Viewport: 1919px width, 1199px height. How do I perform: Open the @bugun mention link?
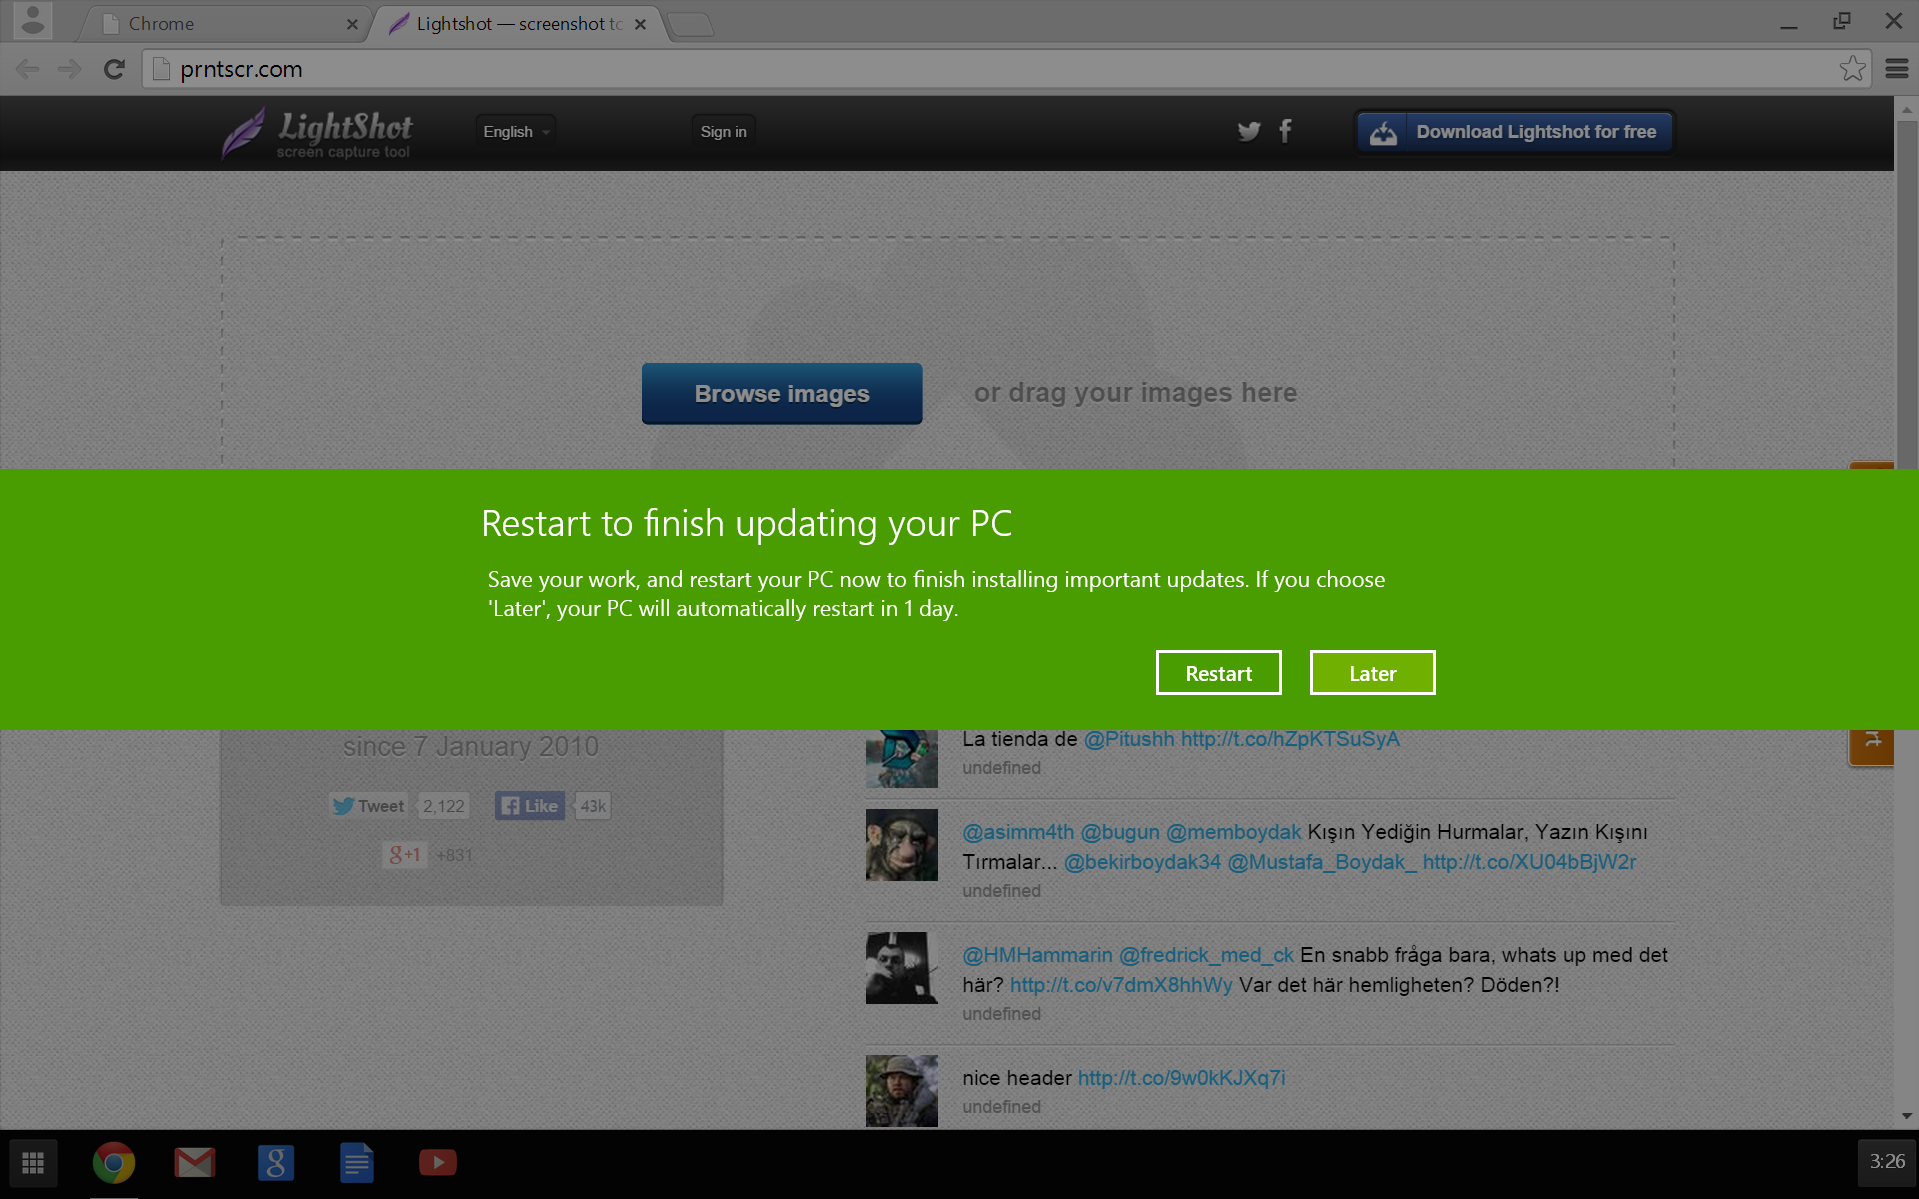click(x=1120, y=832)
